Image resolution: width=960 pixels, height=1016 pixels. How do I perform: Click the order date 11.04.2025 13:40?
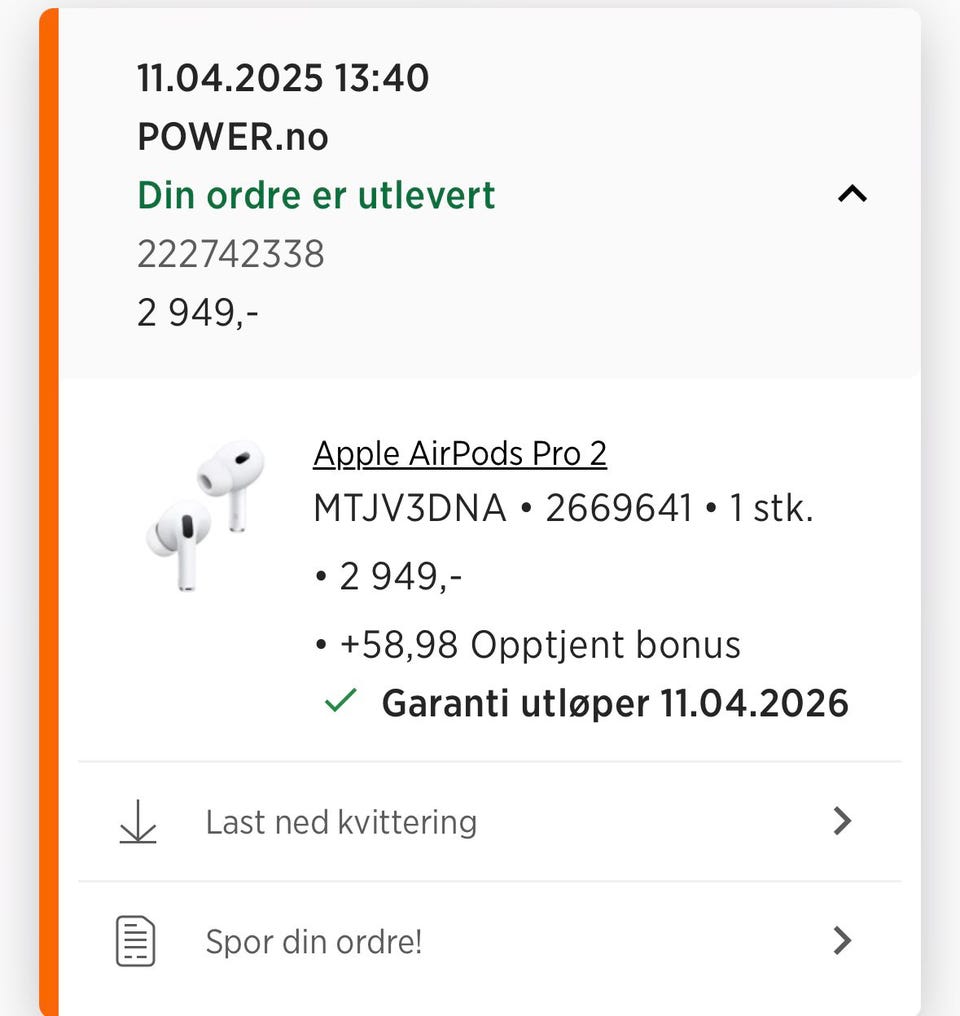(283, 78)
